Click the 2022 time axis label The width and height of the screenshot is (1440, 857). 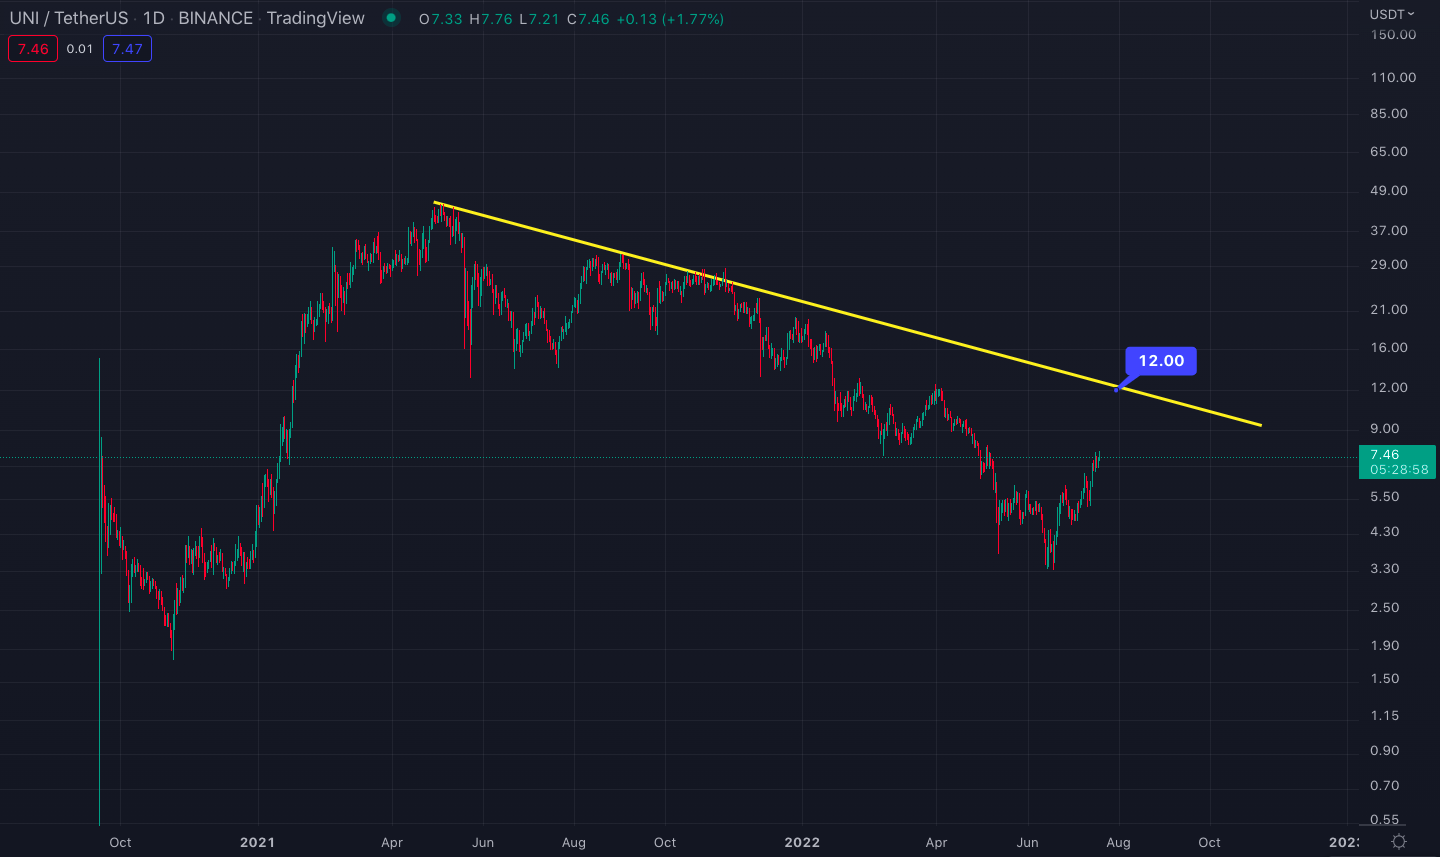tap(802, 842)
